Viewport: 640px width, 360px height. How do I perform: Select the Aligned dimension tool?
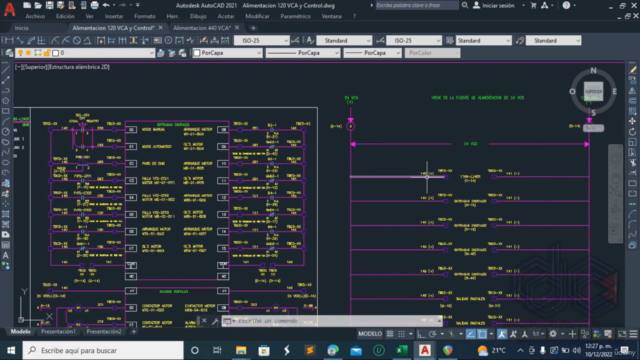[x=20, y=40]
